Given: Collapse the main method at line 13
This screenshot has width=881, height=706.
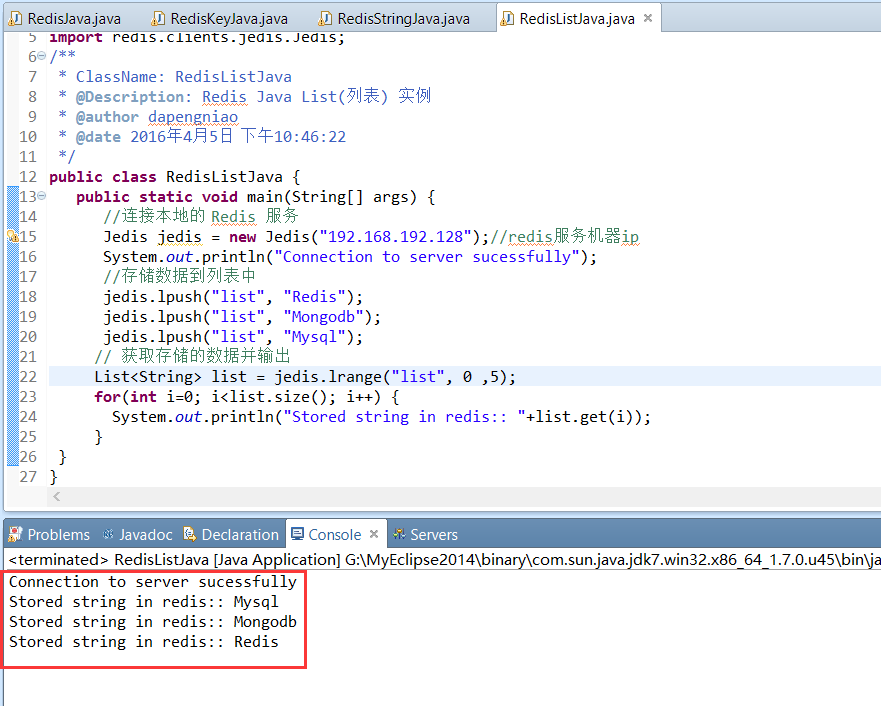Looking at the screenshot, I should [41, 197].
